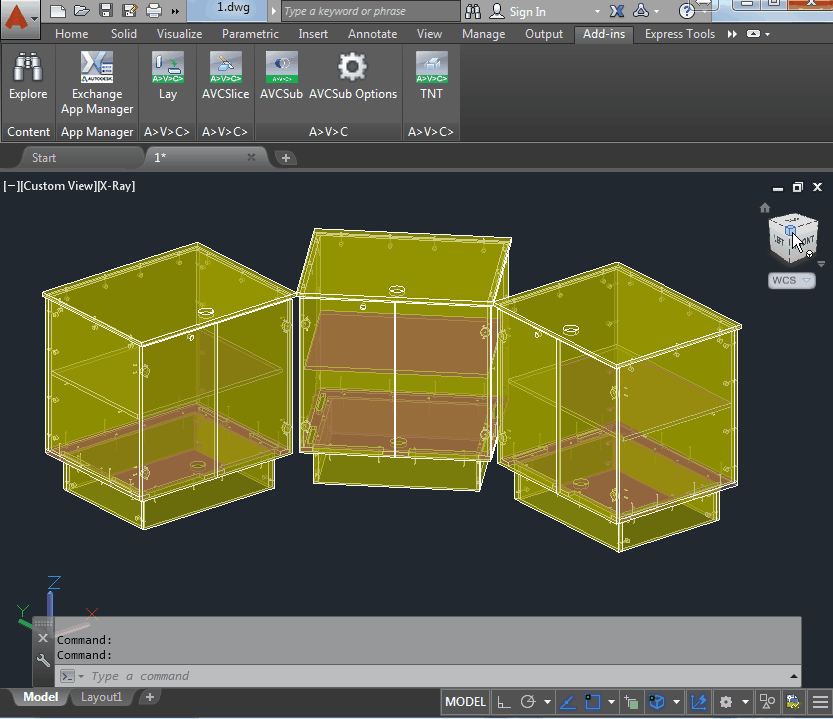Click the AVCSub ribbon button
The height and width of the screenshot is (719, 833).
coord(281,77)
